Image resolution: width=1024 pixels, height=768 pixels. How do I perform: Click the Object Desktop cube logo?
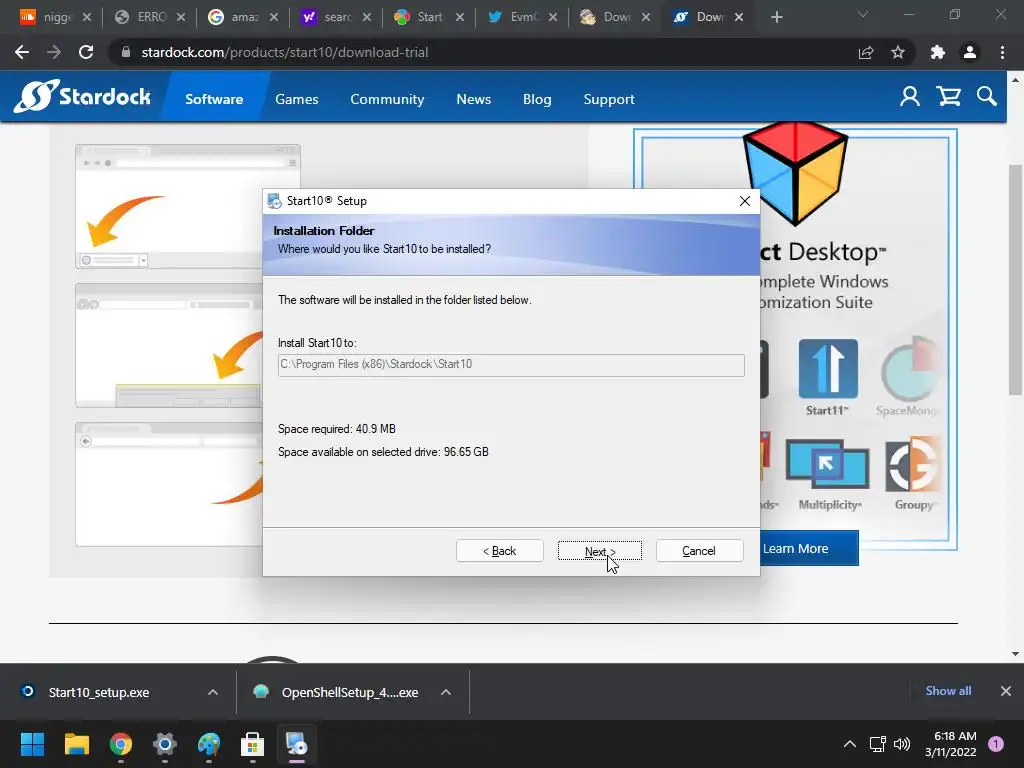pyautogui.click(x=795, y=172)
